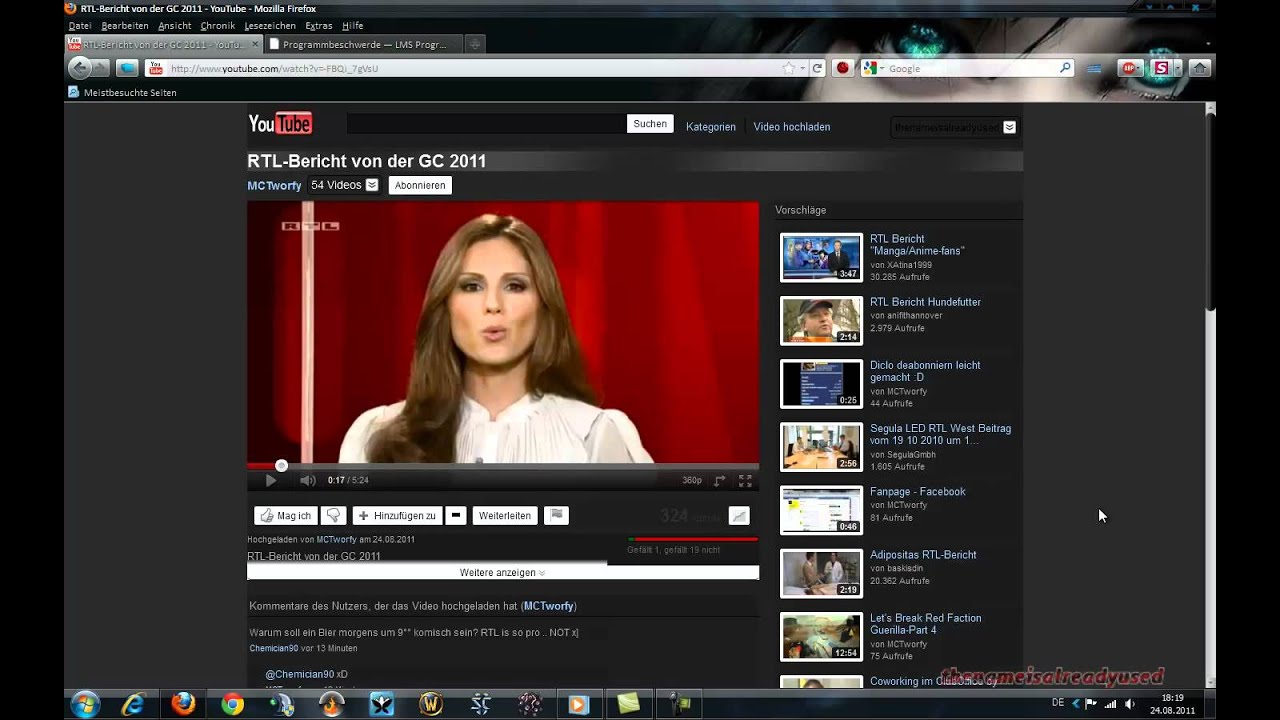Change the 360p video quality setting
Image resolution: width=1280 pixels, height=720 pixels.
coord(692,480)
